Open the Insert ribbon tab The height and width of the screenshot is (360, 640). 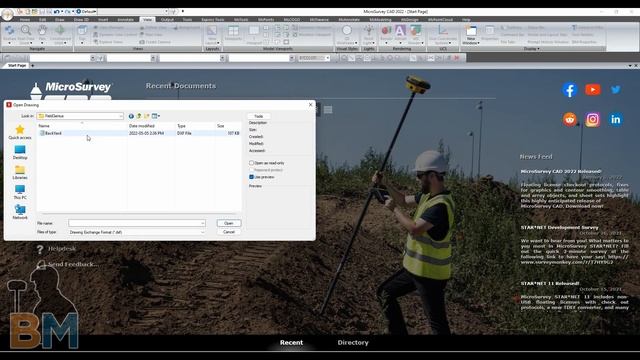click(103, 20)
